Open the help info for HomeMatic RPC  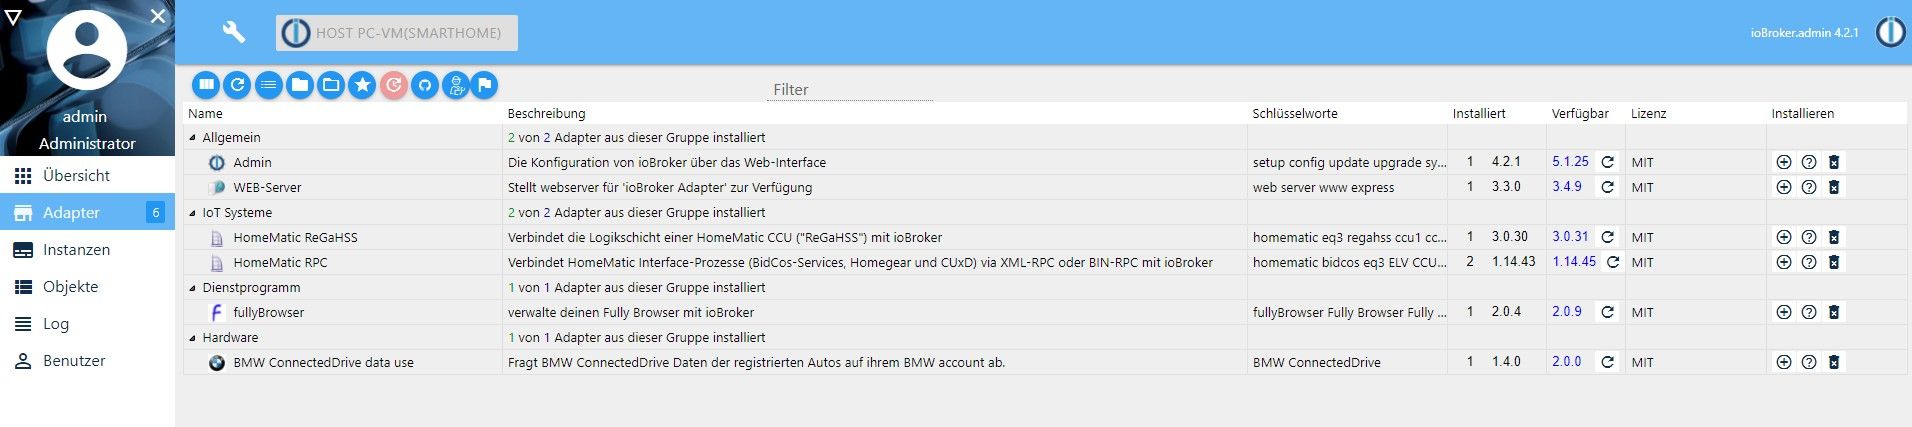1808,262
